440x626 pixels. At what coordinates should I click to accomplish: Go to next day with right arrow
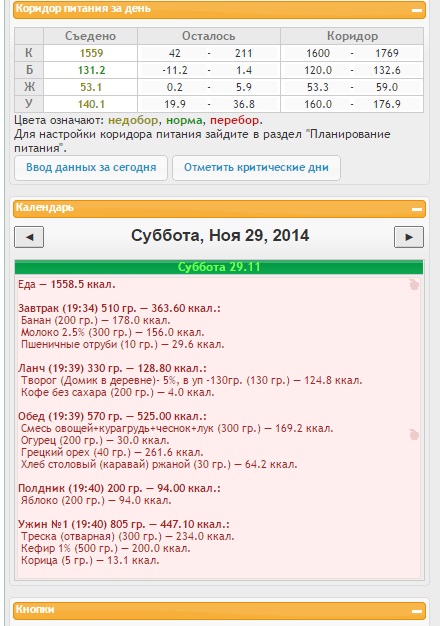click(x=409, y=237)
